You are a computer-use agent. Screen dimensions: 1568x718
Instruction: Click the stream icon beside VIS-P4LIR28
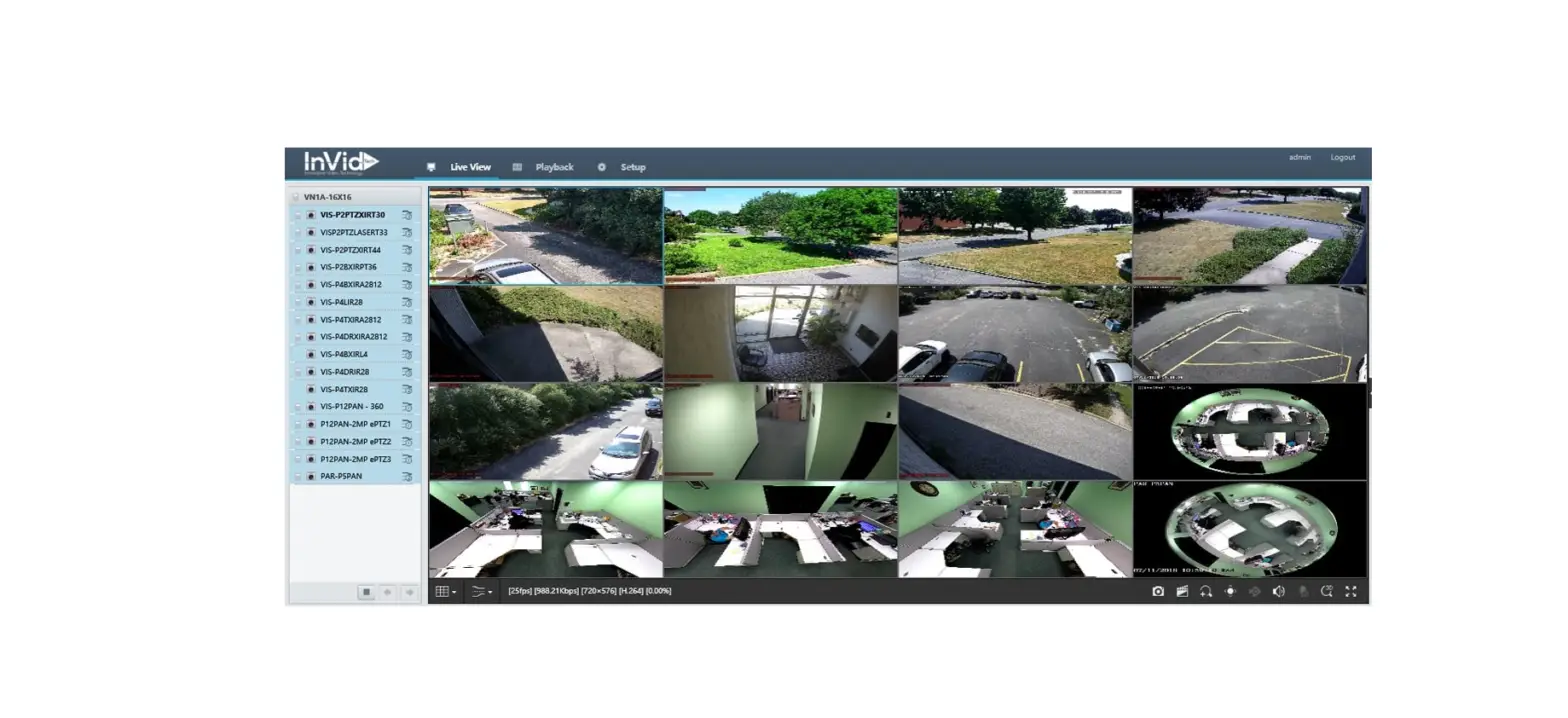tap(407, 302)
